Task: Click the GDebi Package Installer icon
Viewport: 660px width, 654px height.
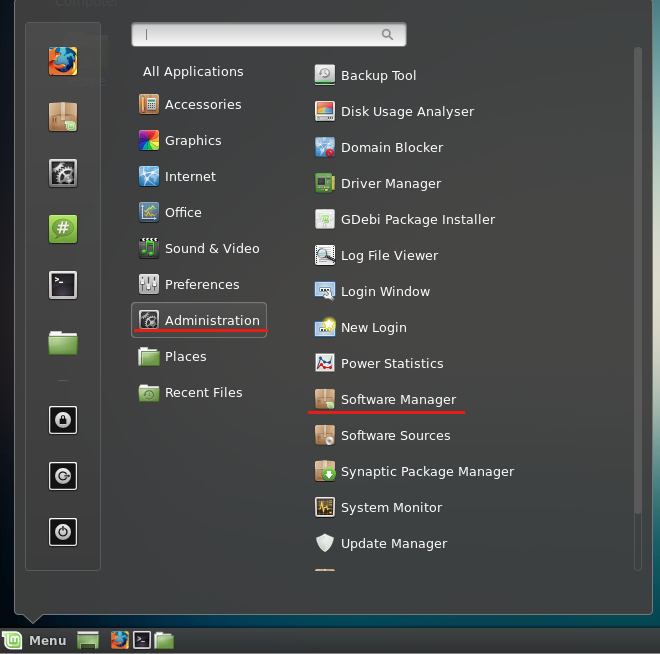Action: click(325, 219)
